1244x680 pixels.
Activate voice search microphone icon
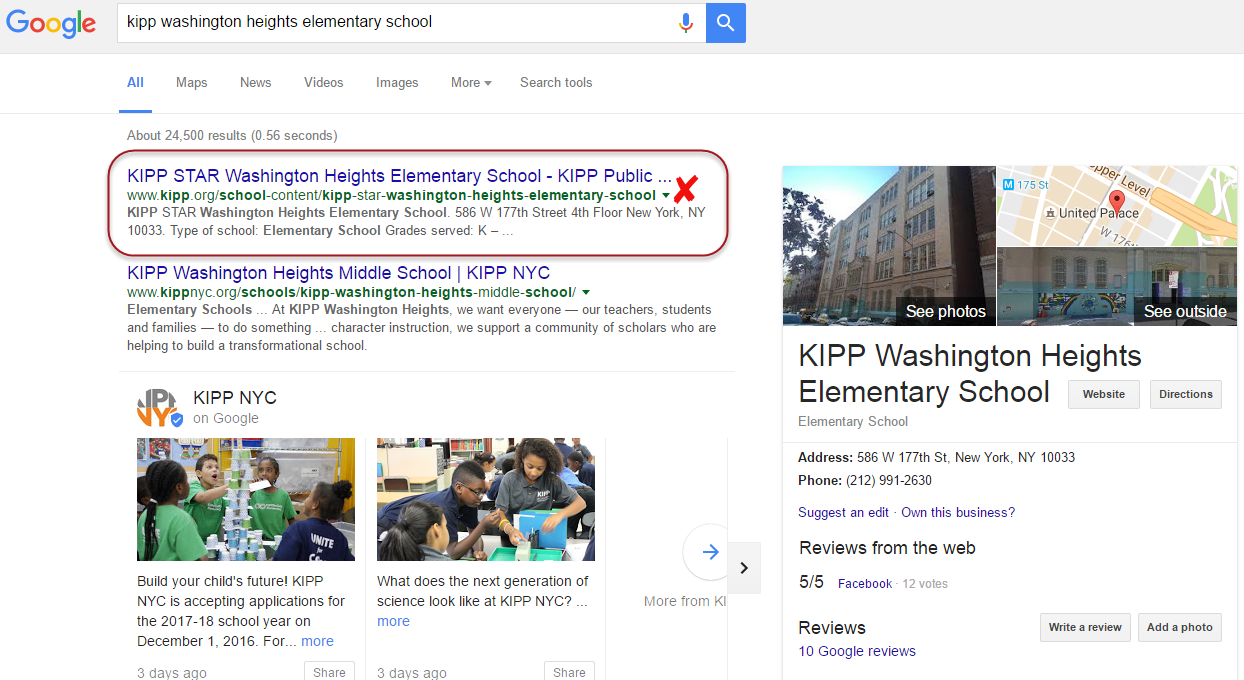click(x=686, y=22)
